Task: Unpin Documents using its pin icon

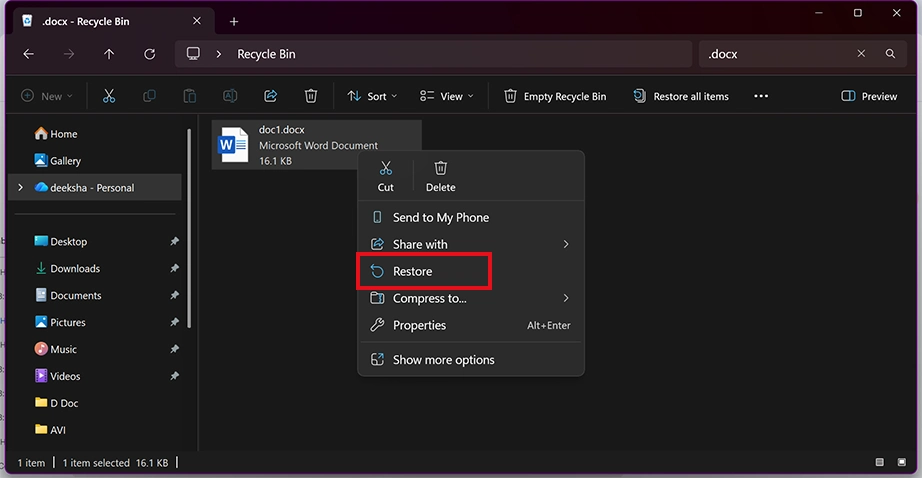Action: tap(175, 295)
